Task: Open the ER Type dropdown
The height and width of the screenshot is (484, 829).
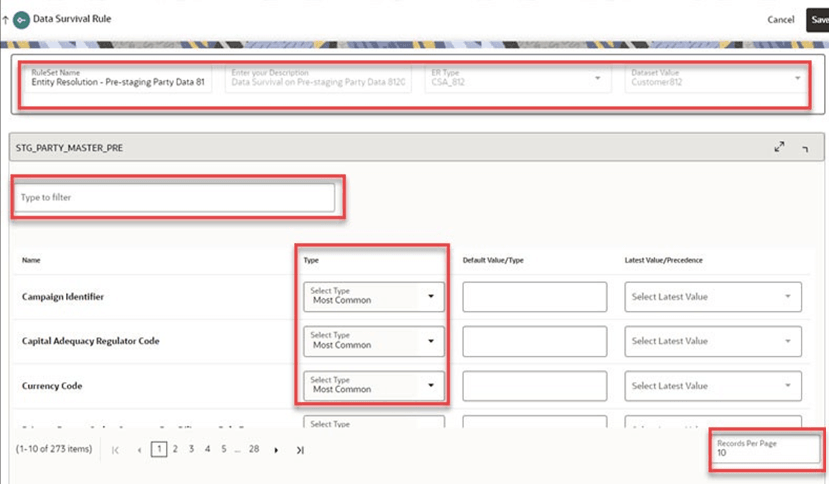Action: [x=518, y=78]
